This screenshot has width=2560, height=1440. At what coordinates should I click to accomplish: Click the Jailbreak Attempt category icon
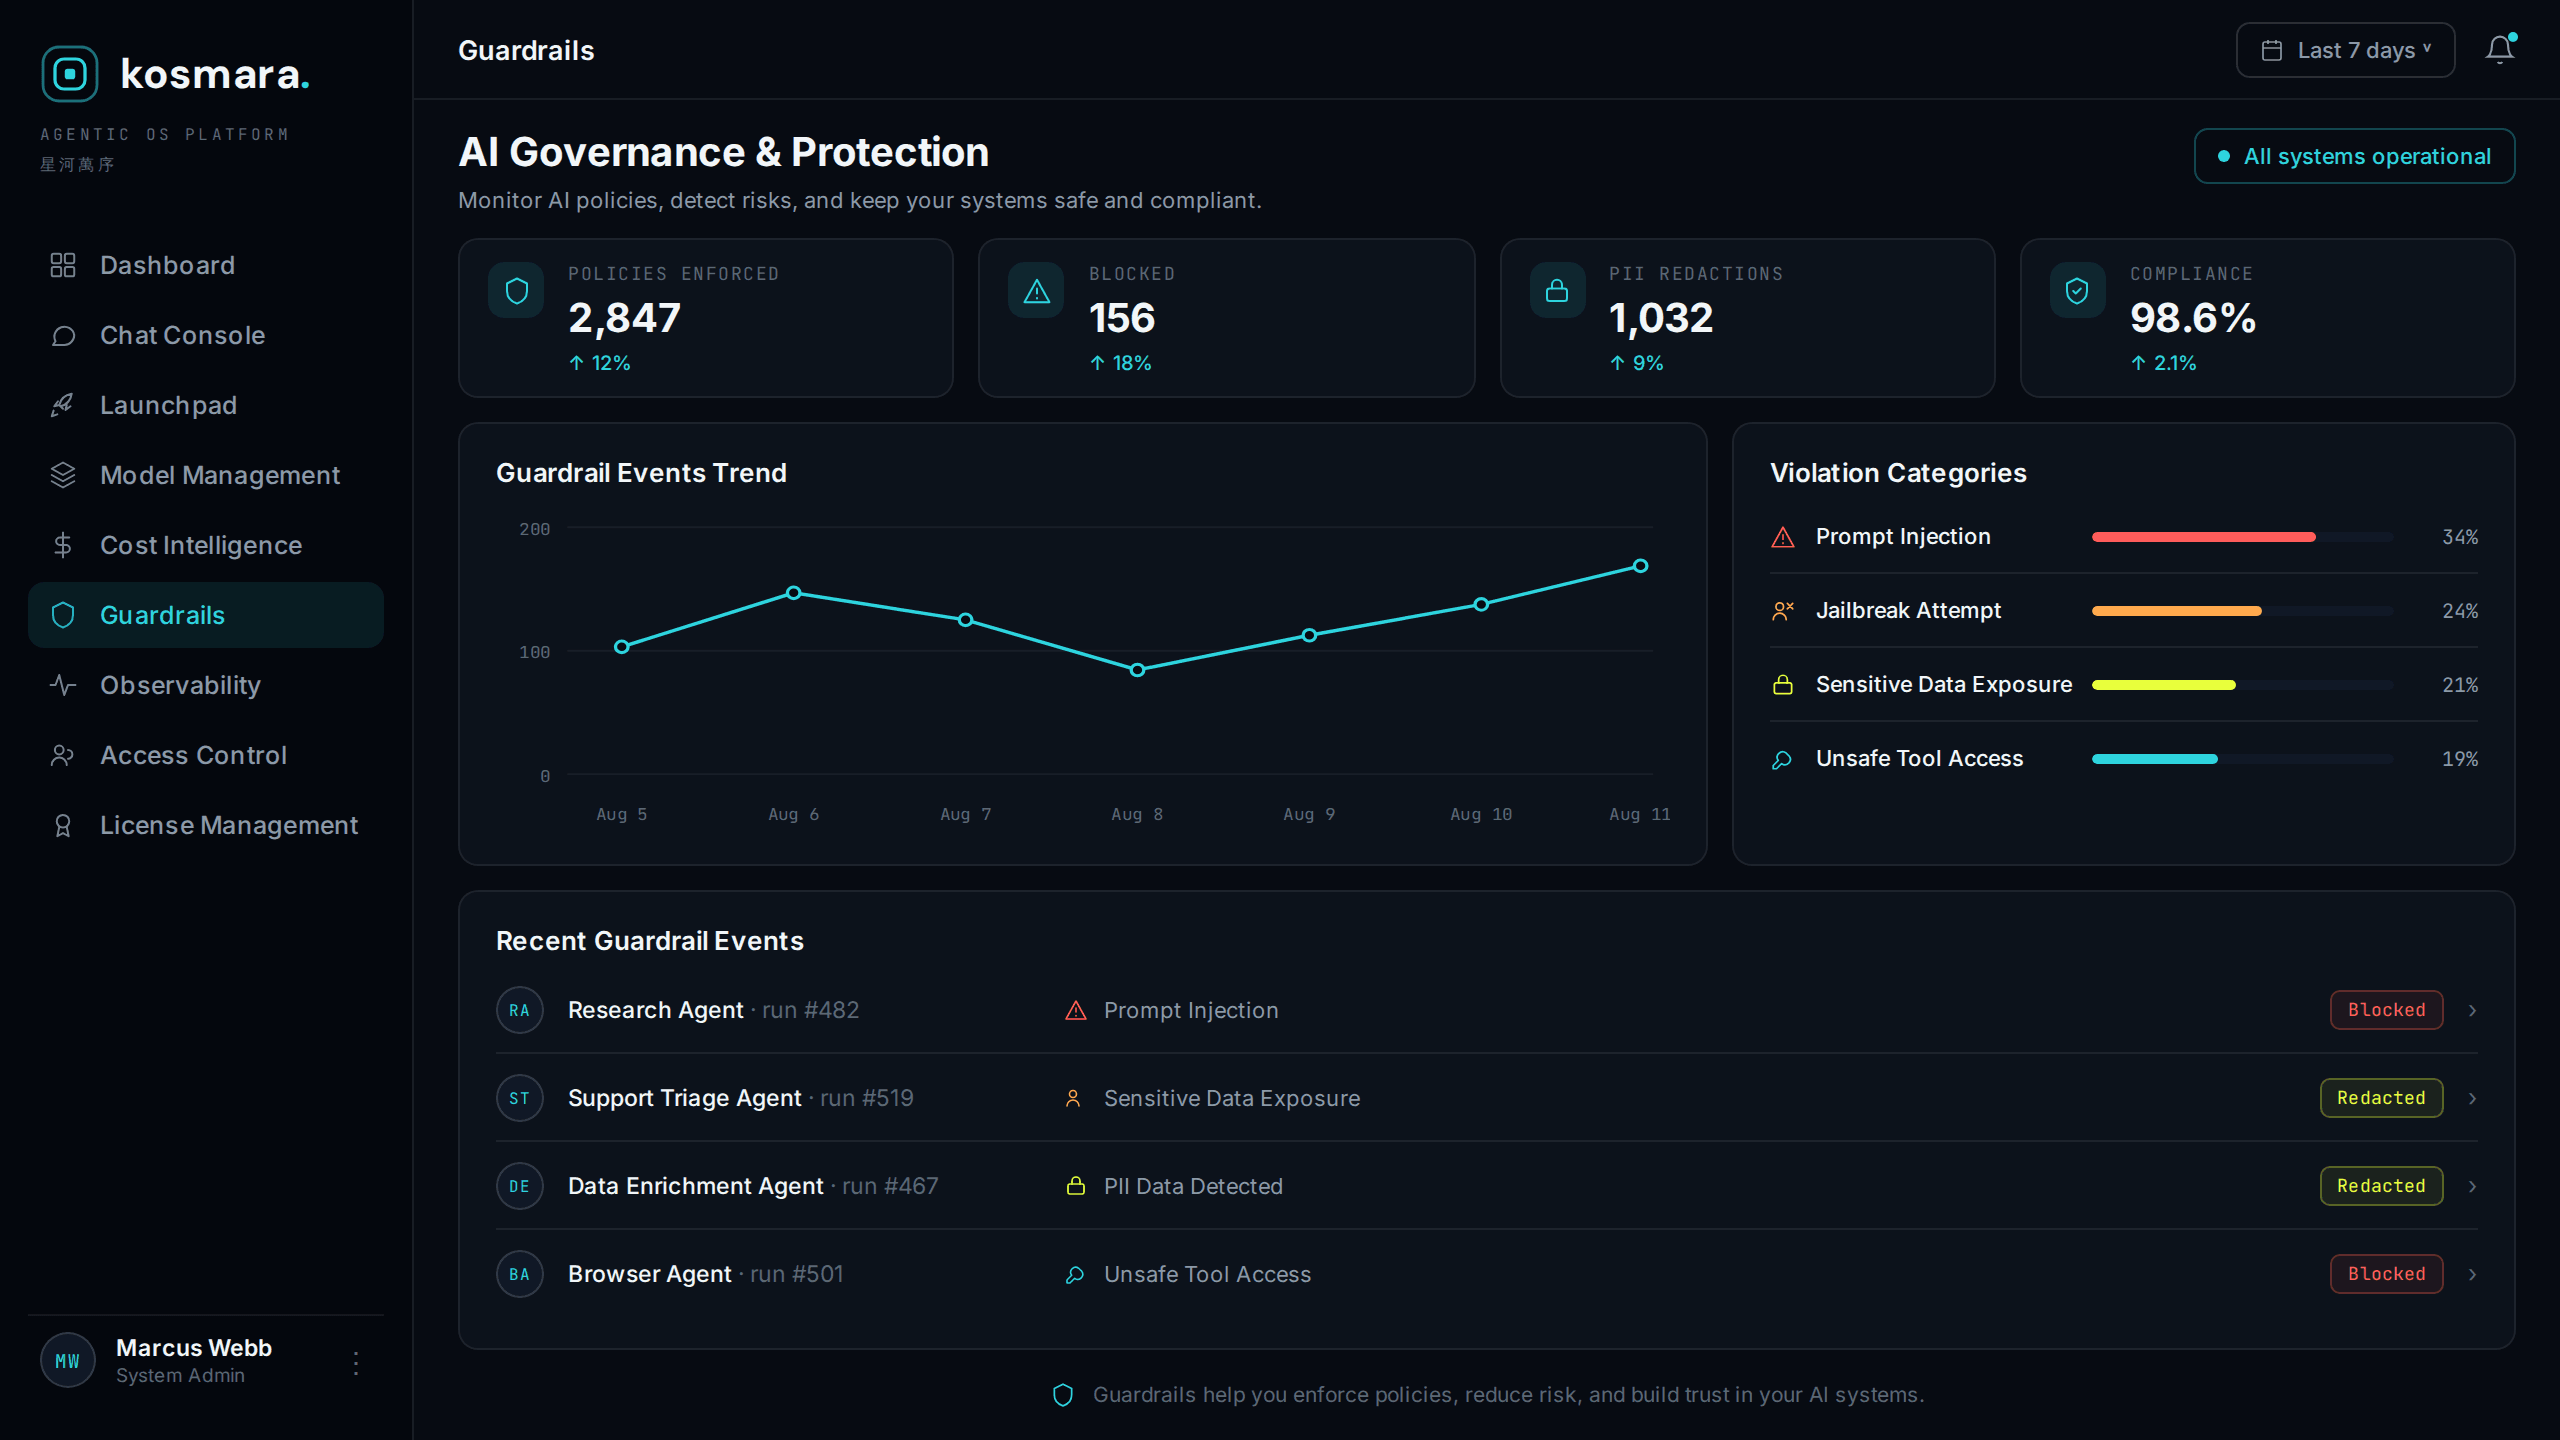click(1783, 611)
